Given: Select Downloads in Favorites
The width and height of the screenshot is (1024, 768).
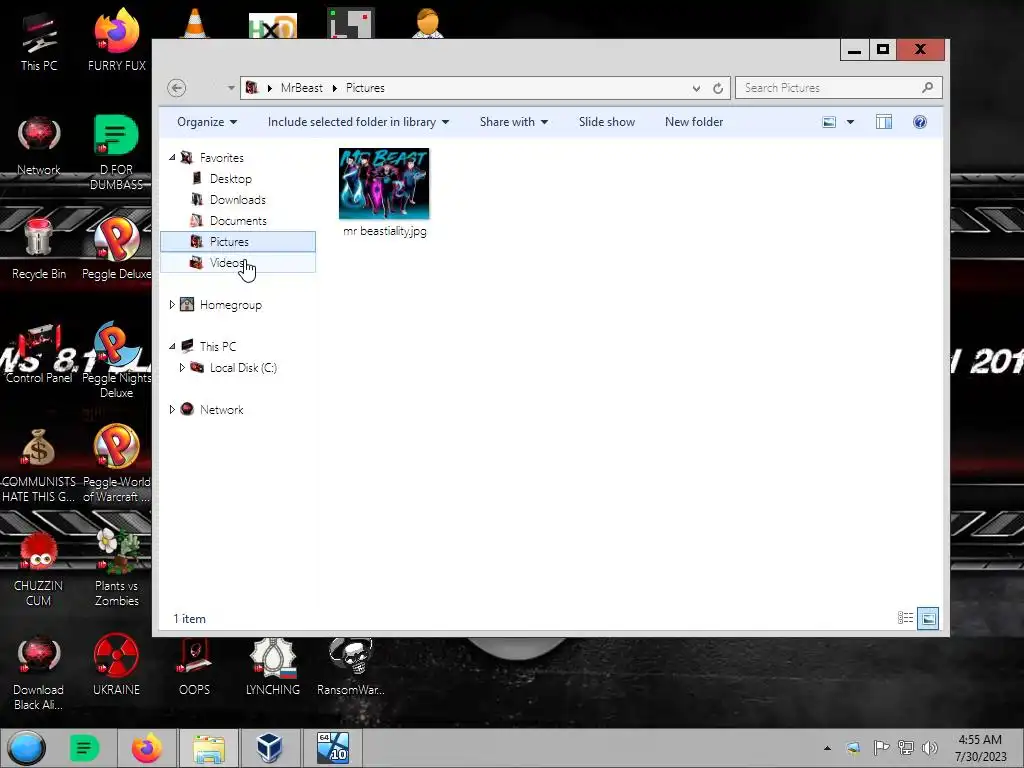Looking at the screenshot, I should [238, 200].
